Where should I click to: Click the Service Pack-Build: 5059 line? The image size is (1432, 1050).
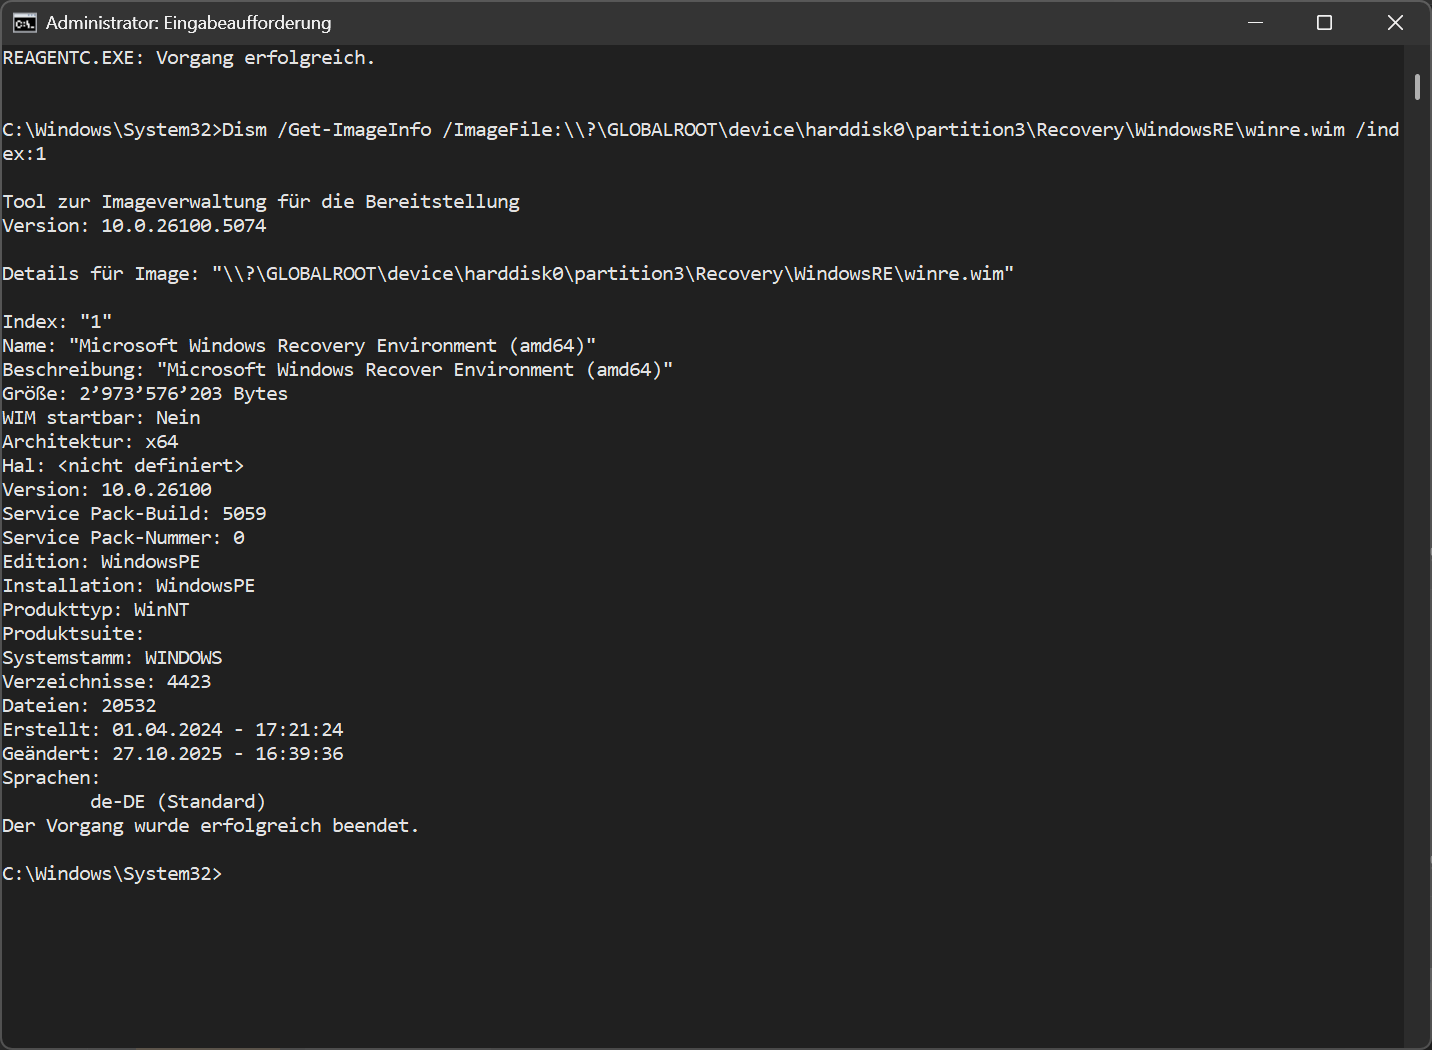point(134,514)
